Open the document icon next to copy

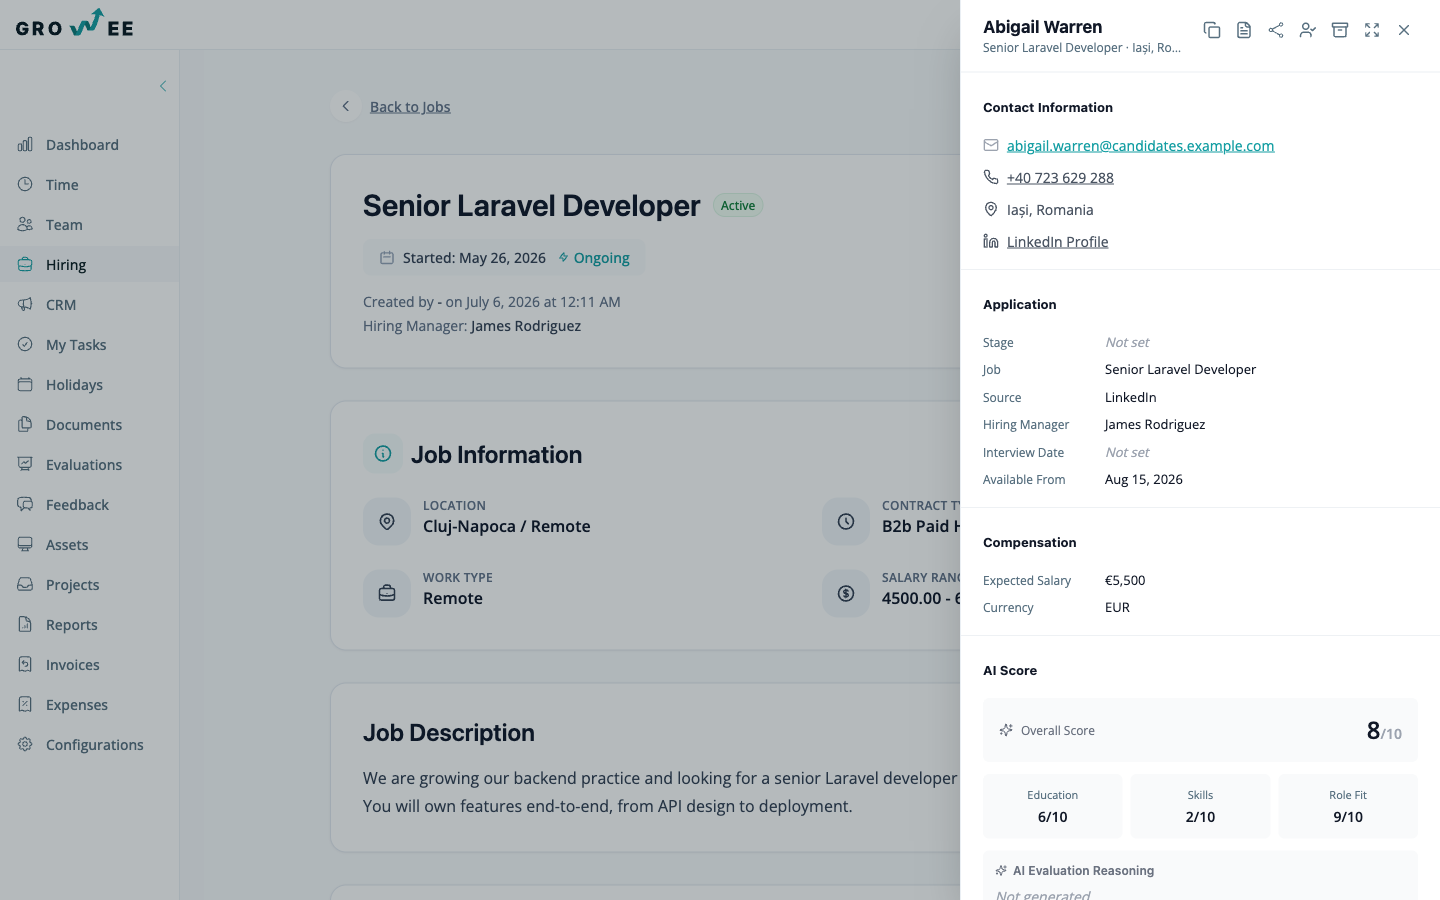1244,30
